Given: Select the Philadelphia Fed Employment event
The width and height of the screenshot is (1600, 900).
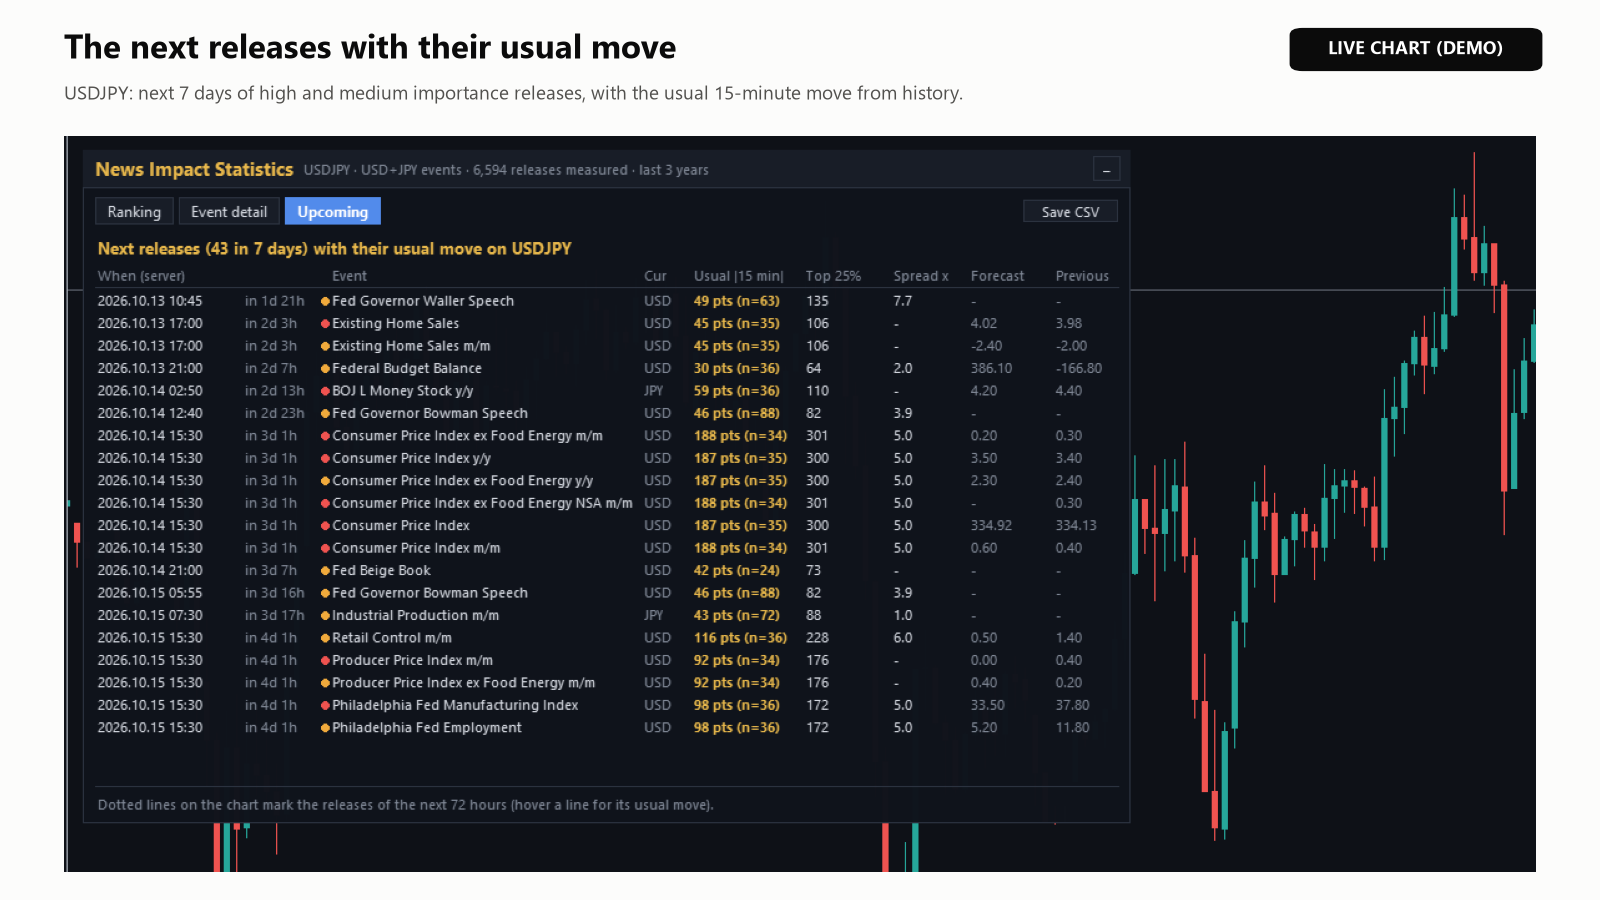Looking at the screenshot, I should [x=427, y=728].
